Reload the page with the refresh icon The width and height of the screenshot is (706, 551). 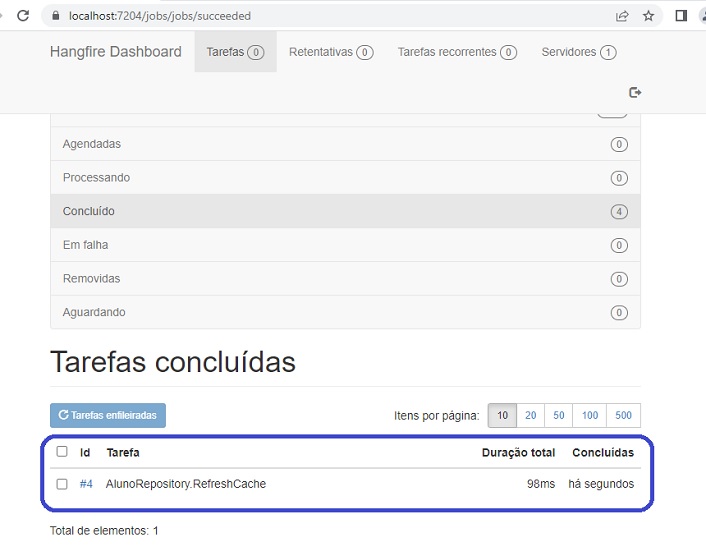tap(23, 16)
